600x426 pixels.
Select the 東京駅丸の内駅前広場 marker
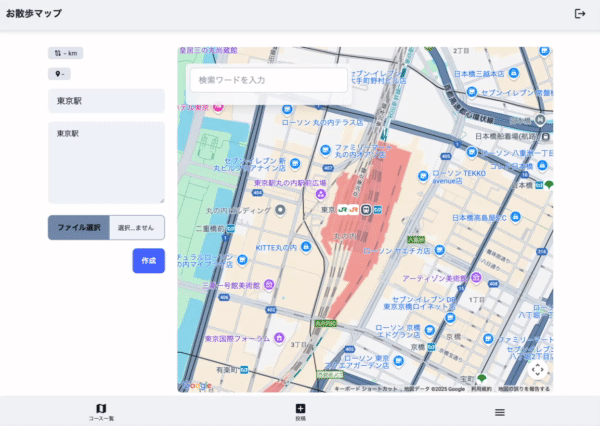tap(321, 194)
